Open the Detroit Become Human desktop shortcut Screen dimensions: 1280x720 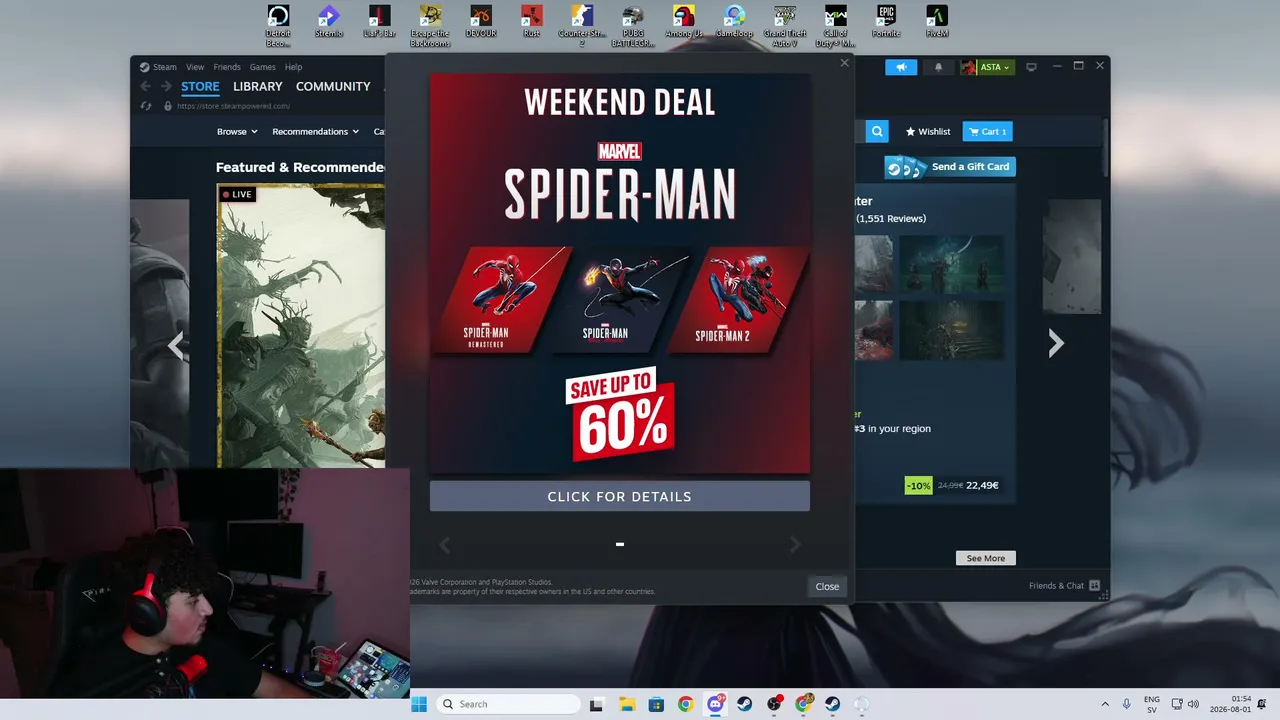click(x=278, y=26)
